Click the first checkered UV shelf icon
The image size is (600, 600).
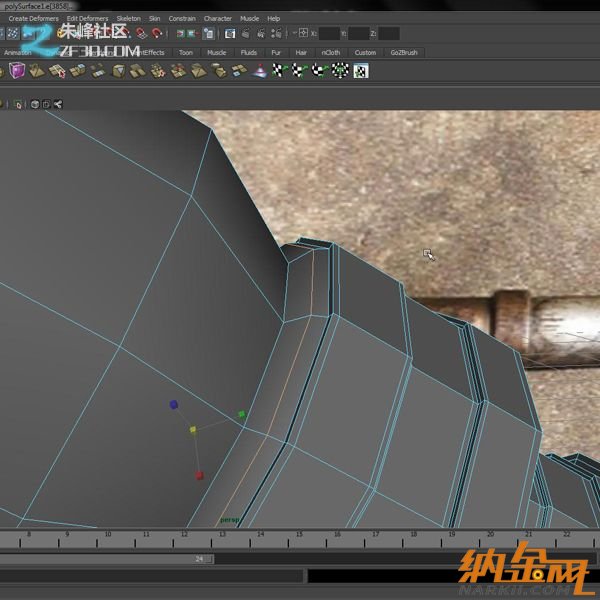pyautogui.click(x=280, y=71)
